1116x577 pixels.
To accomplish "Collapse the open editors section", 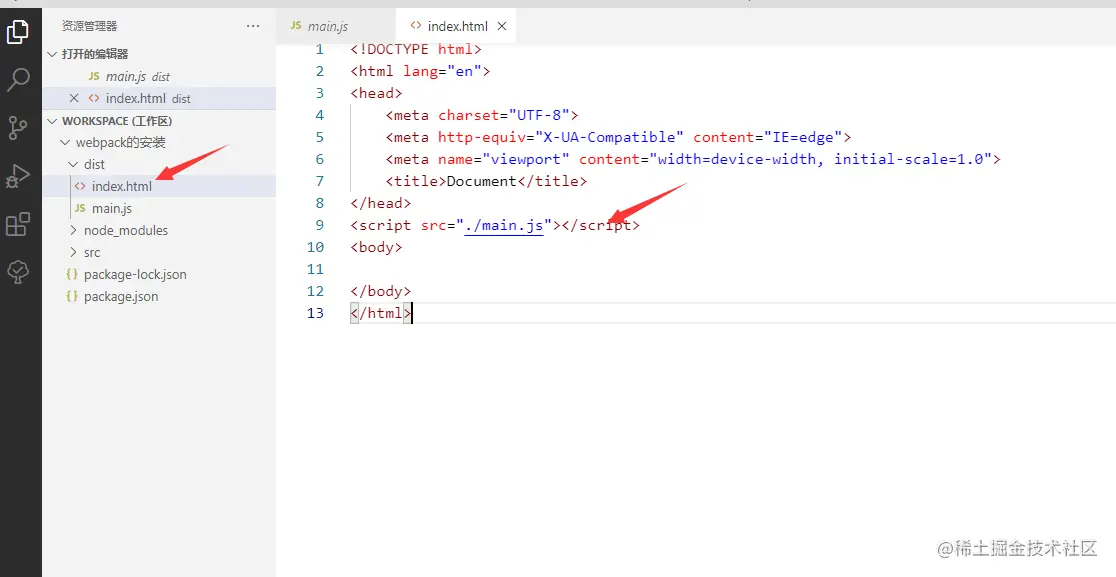I will 51,54.
